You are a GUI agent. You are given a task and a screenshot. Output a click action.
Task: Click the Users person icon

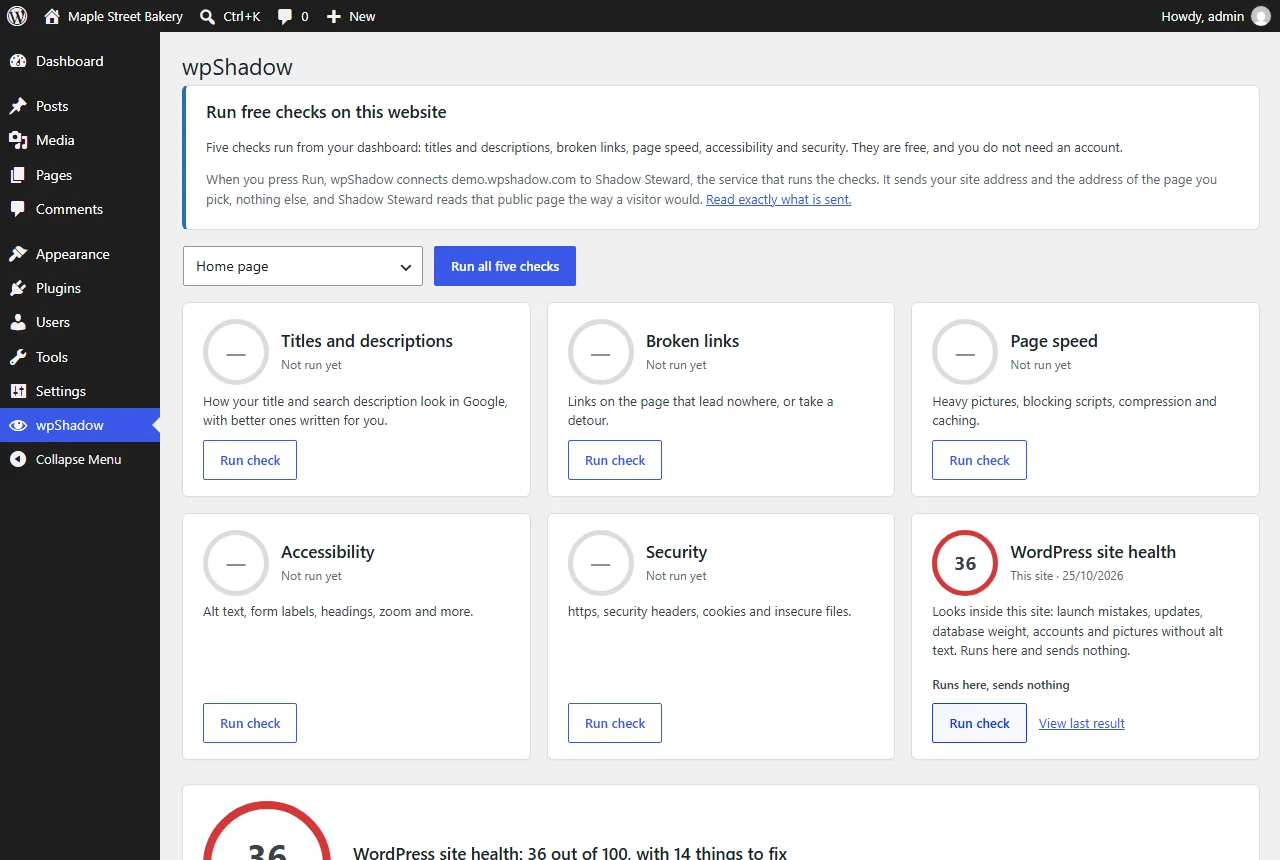[18, 322]
